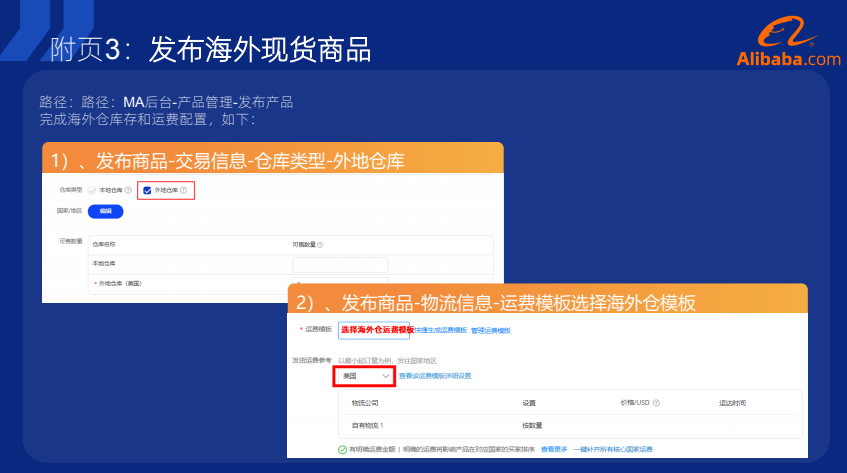The height and width of the screenshot is (473, 847).
Task: Open 管理运费模板 link
Action: [x=491, y=330]
